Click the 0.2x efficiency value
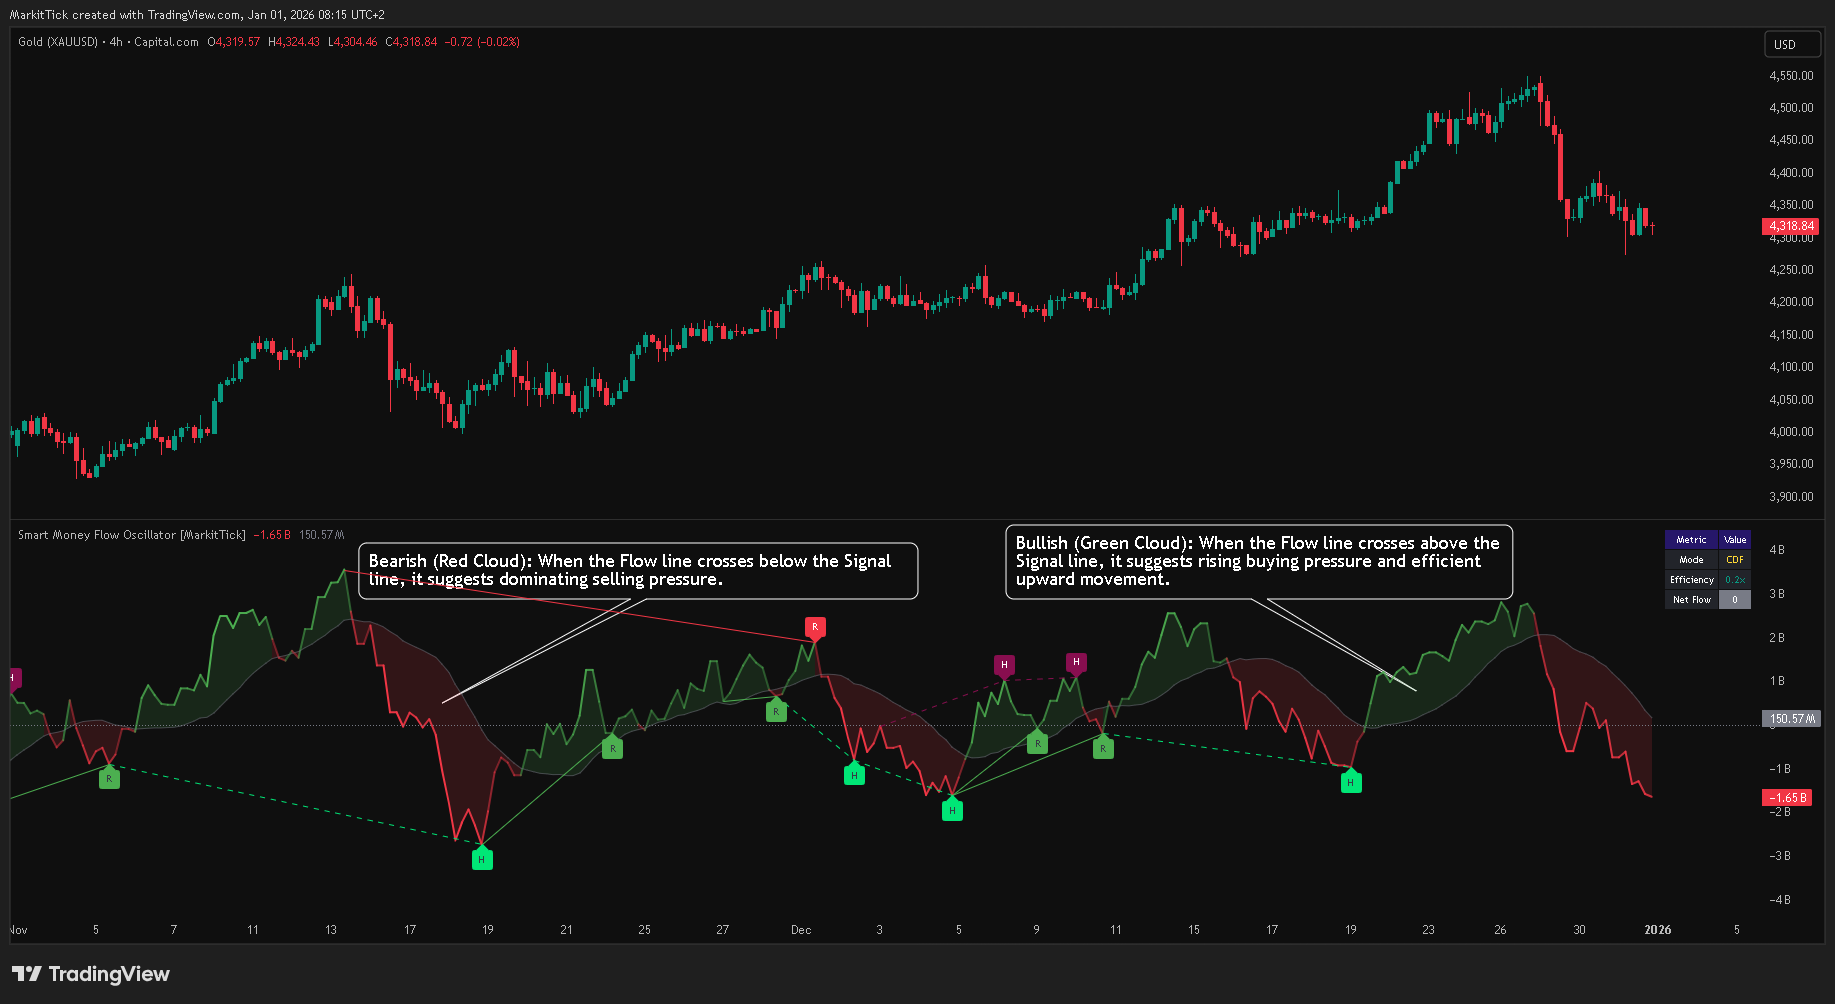1835x1004 pixels. [x=1735, y=580]
